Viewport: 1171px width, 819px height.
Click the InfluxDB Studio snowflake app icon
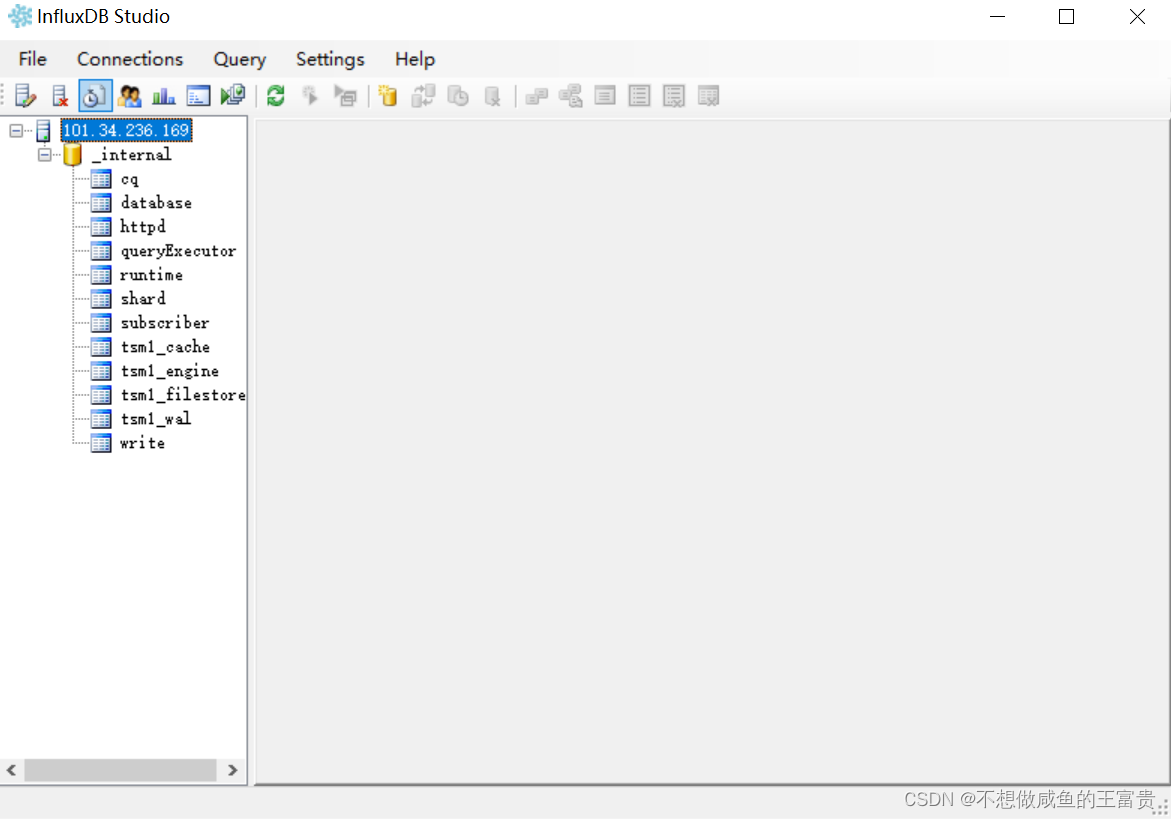(20, 16)
